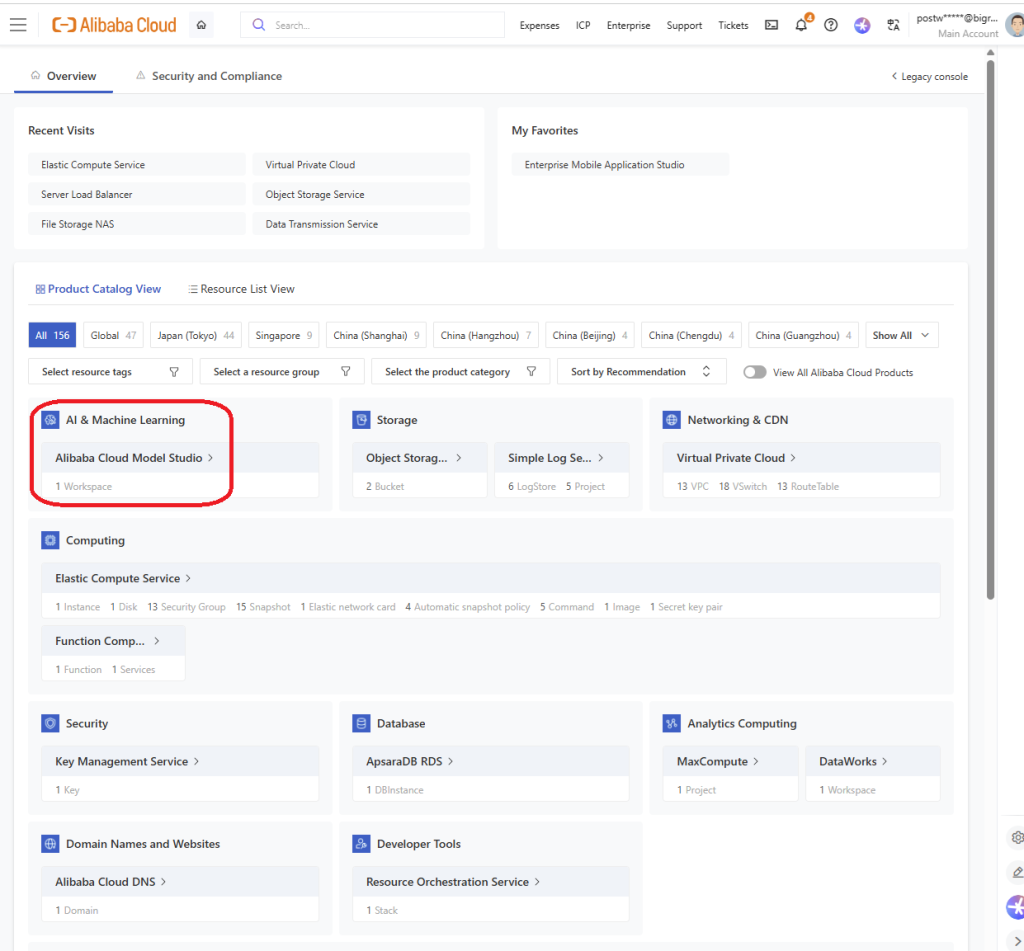The height and width of the screenshot is (951, 1024).
Task: Change language via translate icon
Action: tap(893, 25)
